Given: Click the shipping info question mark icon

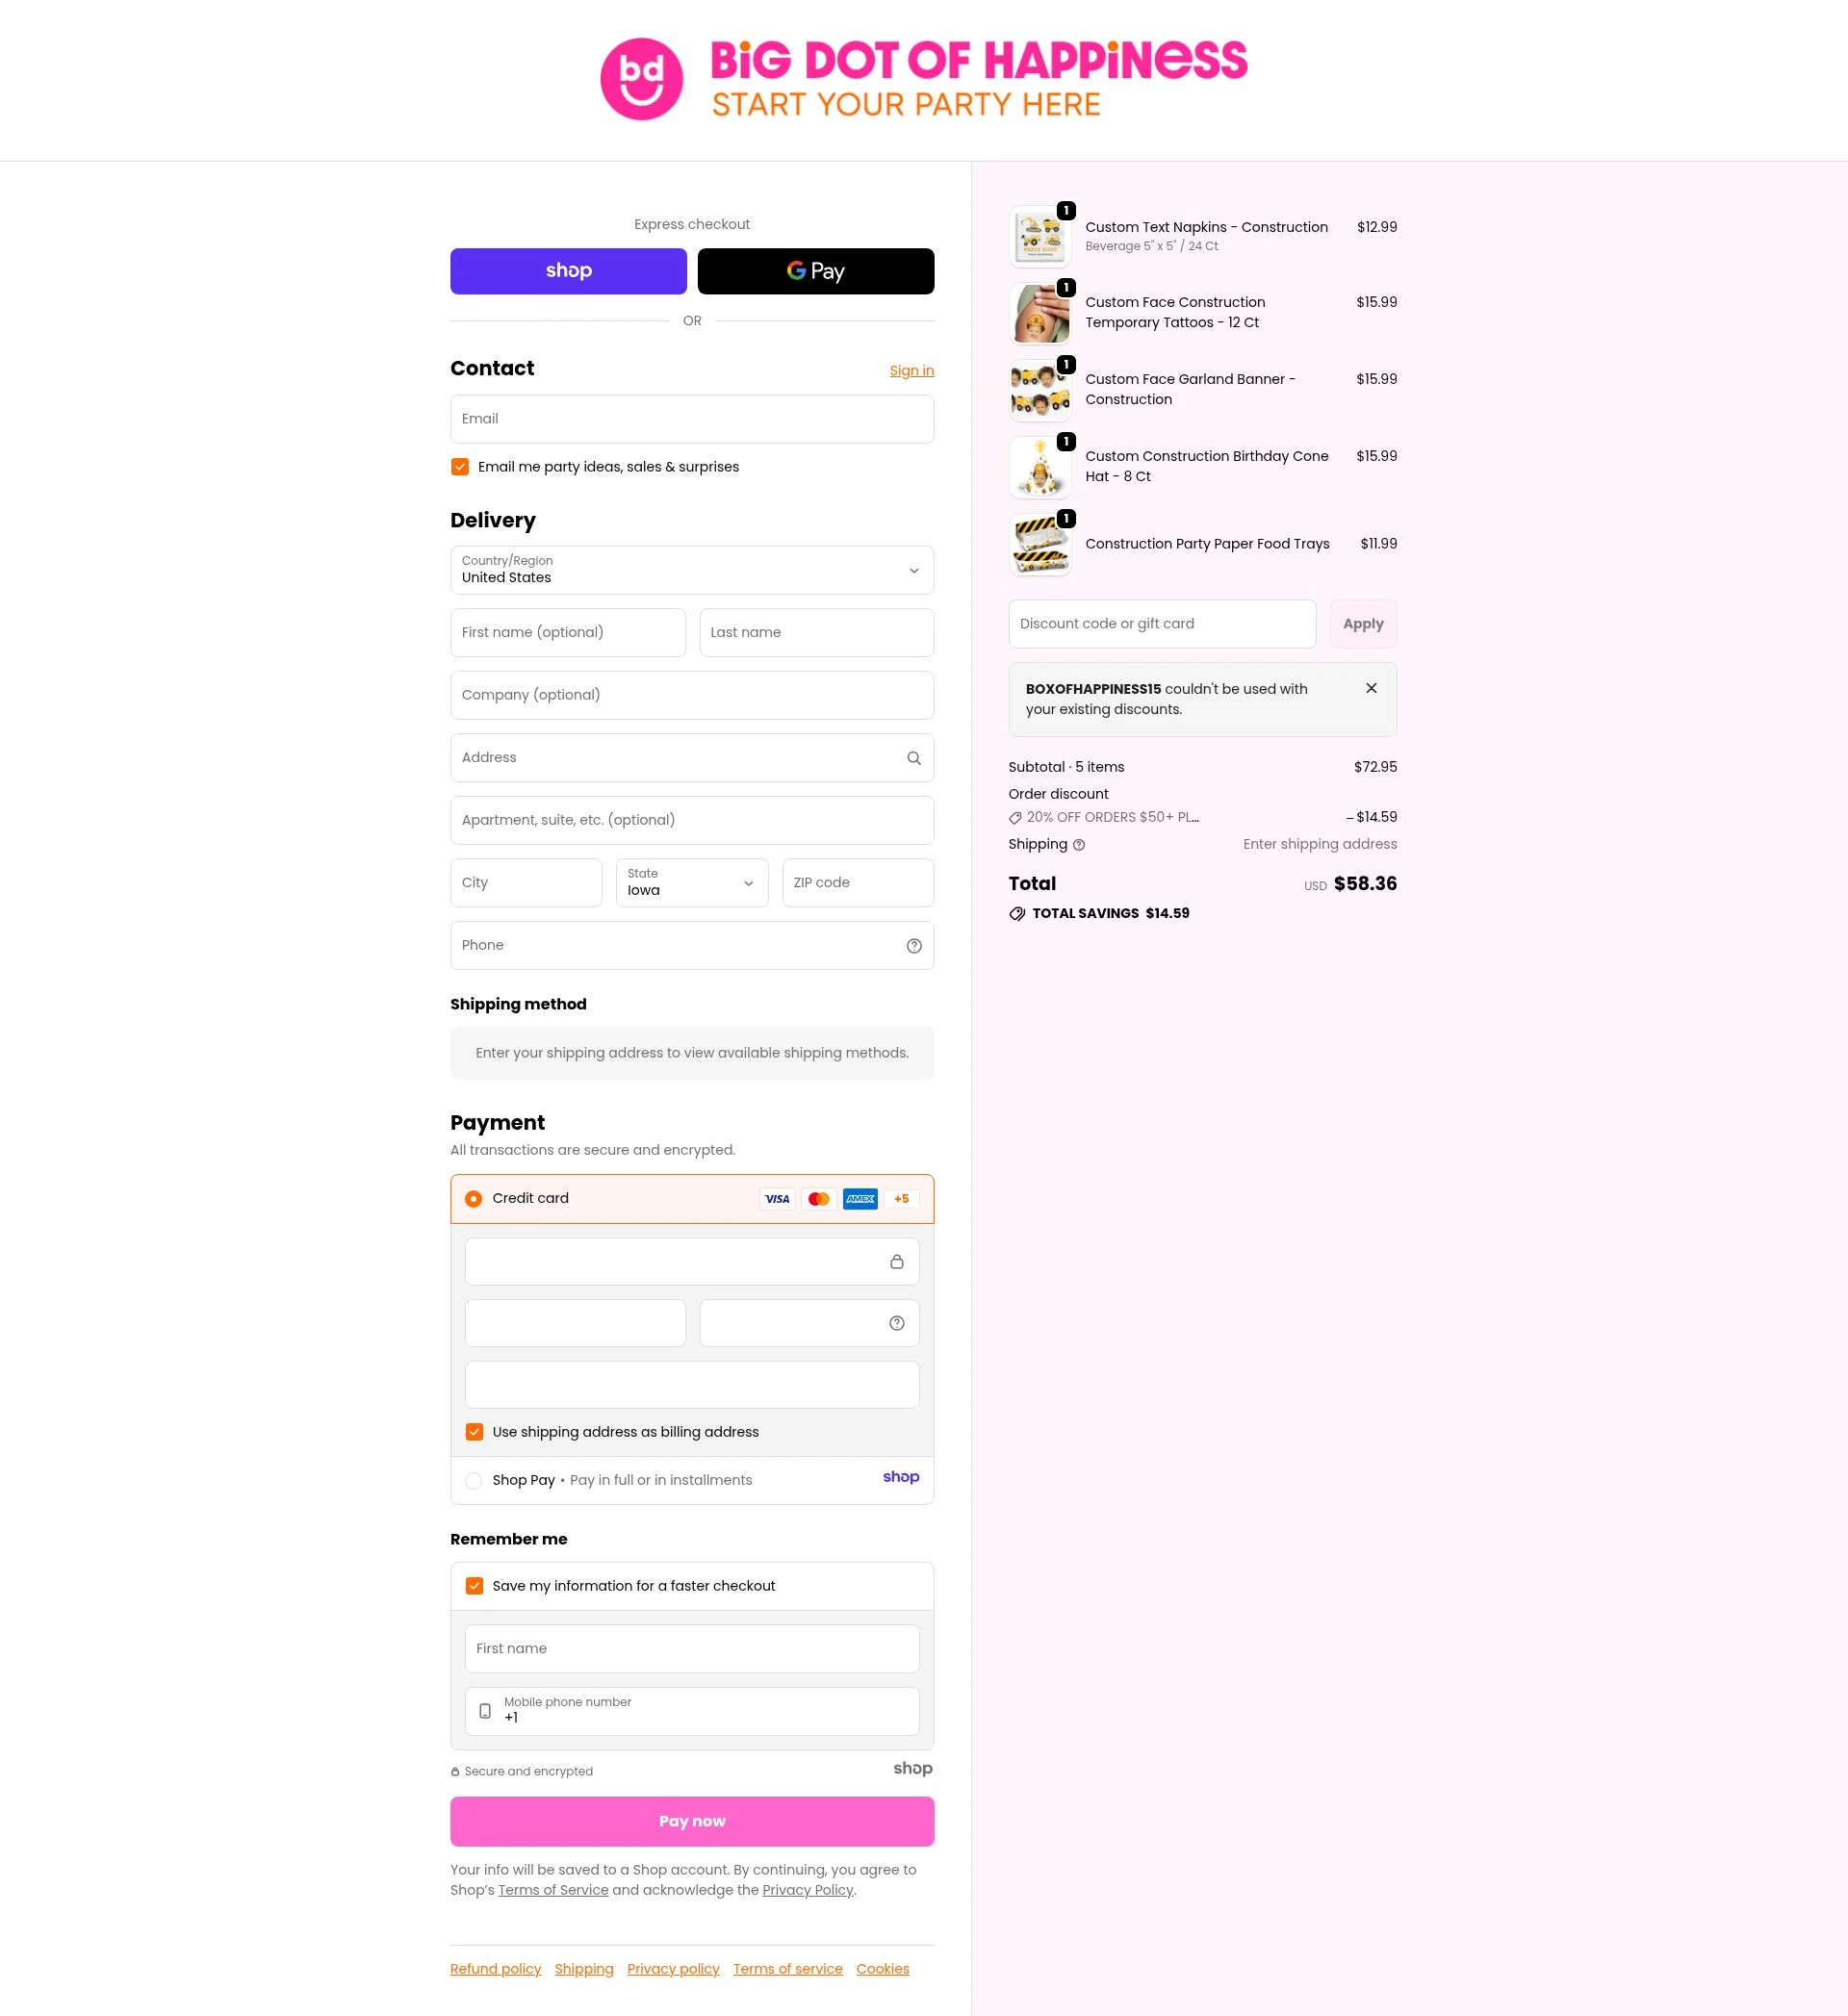Looking at the screenshot, I should click(x=1078, y=845).
